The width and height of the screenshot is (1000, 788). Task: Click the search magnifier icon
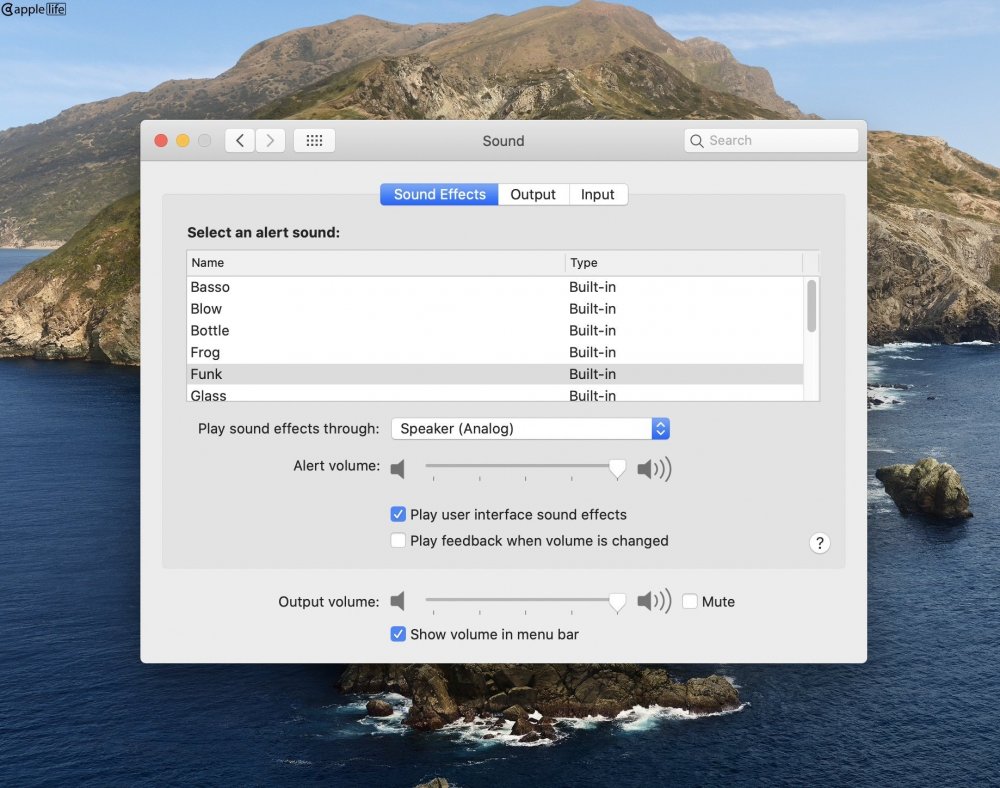click(697, 141)
